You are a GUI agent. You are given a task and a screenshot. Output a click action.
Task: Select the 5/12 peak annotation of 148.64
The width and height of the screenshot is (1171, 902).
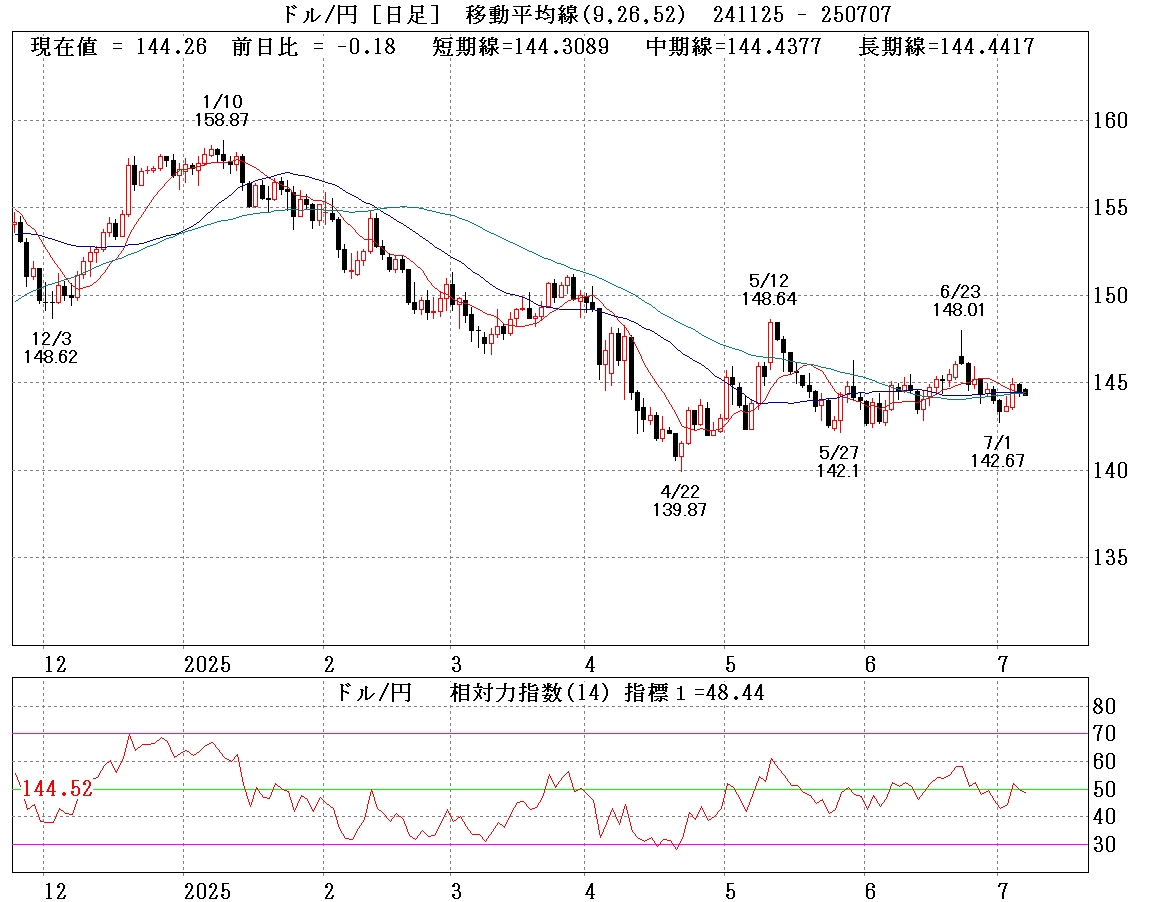pyautogui.click(x=769, y=289)
